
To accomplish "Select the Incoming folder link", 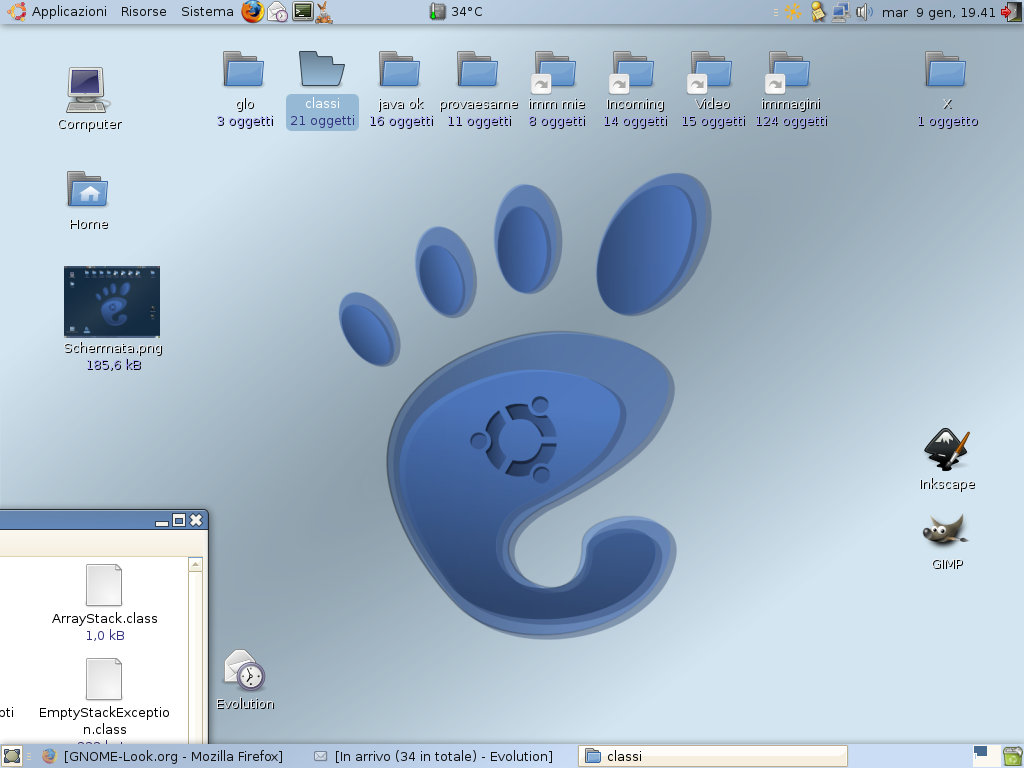I will pyautogui.click(x=632, y=71).
